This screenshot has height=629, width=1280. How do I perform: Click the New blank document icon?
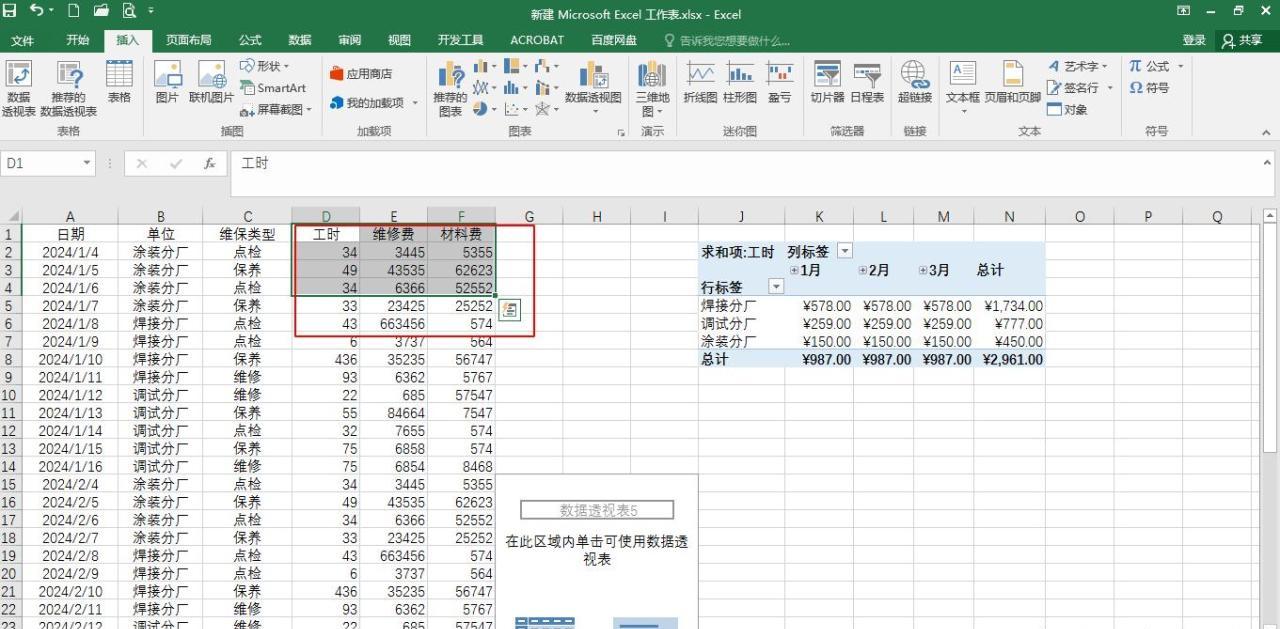point(74,11)
